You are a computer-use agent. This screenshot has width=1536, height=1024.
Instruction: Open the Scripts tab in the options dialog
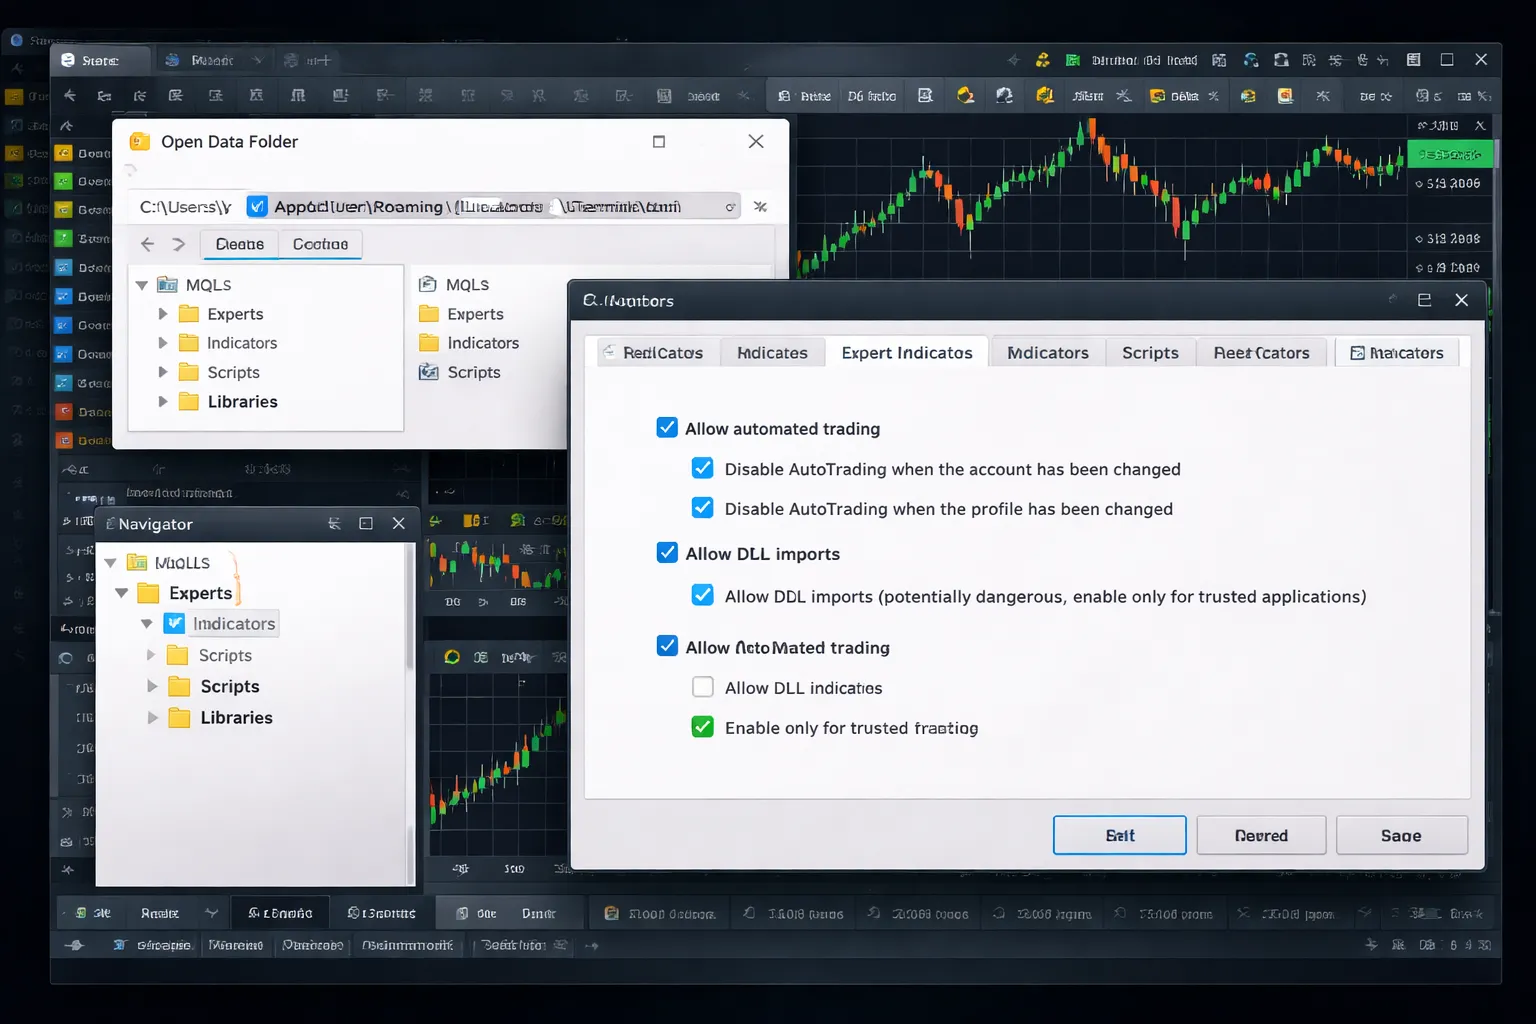click(1150, 352)
